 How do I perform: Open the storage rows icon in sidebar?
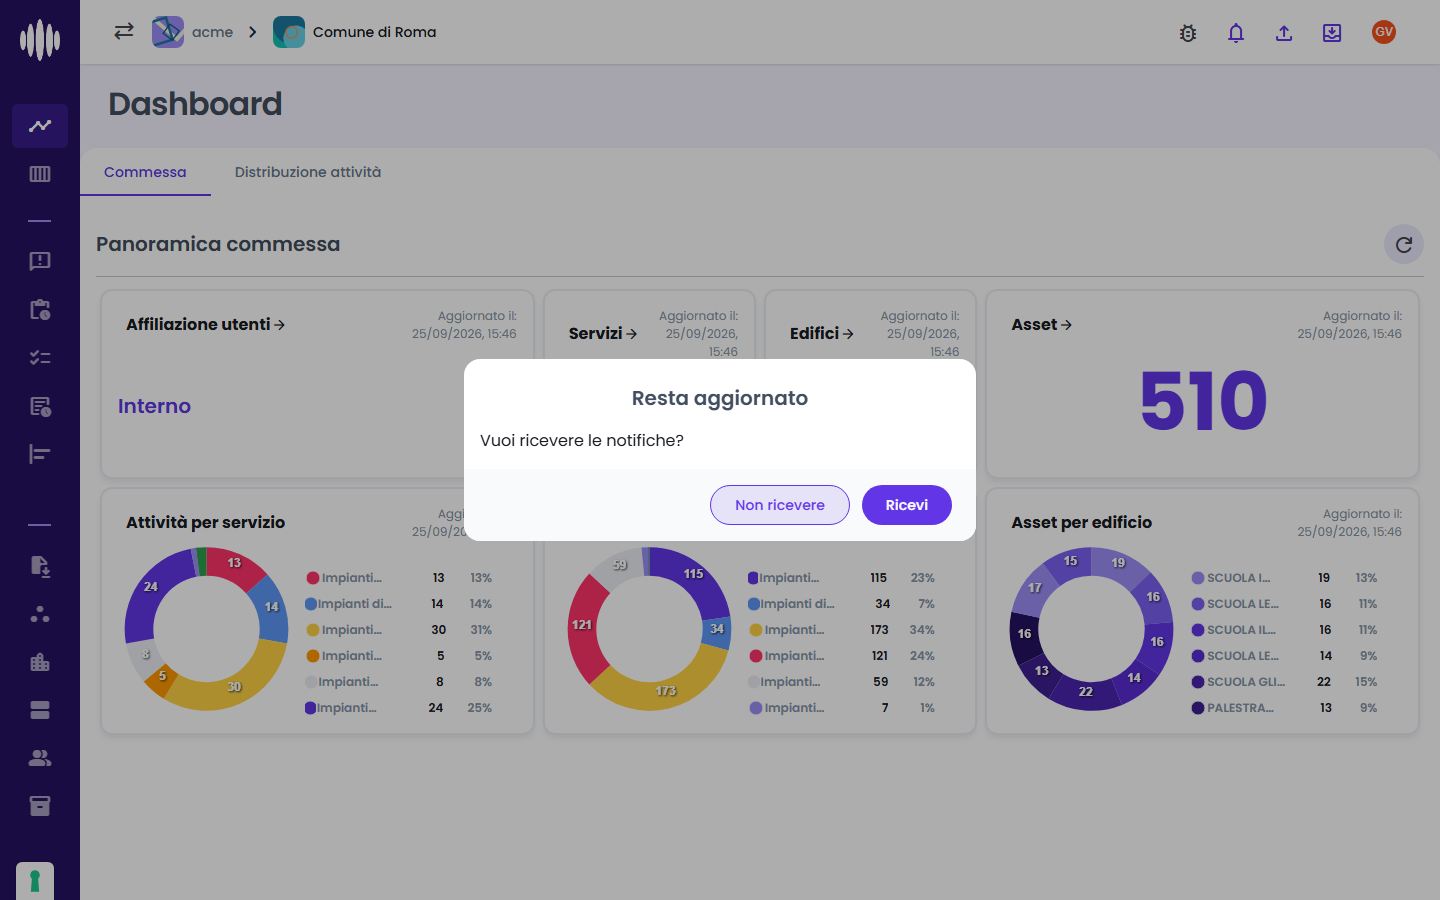tap(40, 710)
